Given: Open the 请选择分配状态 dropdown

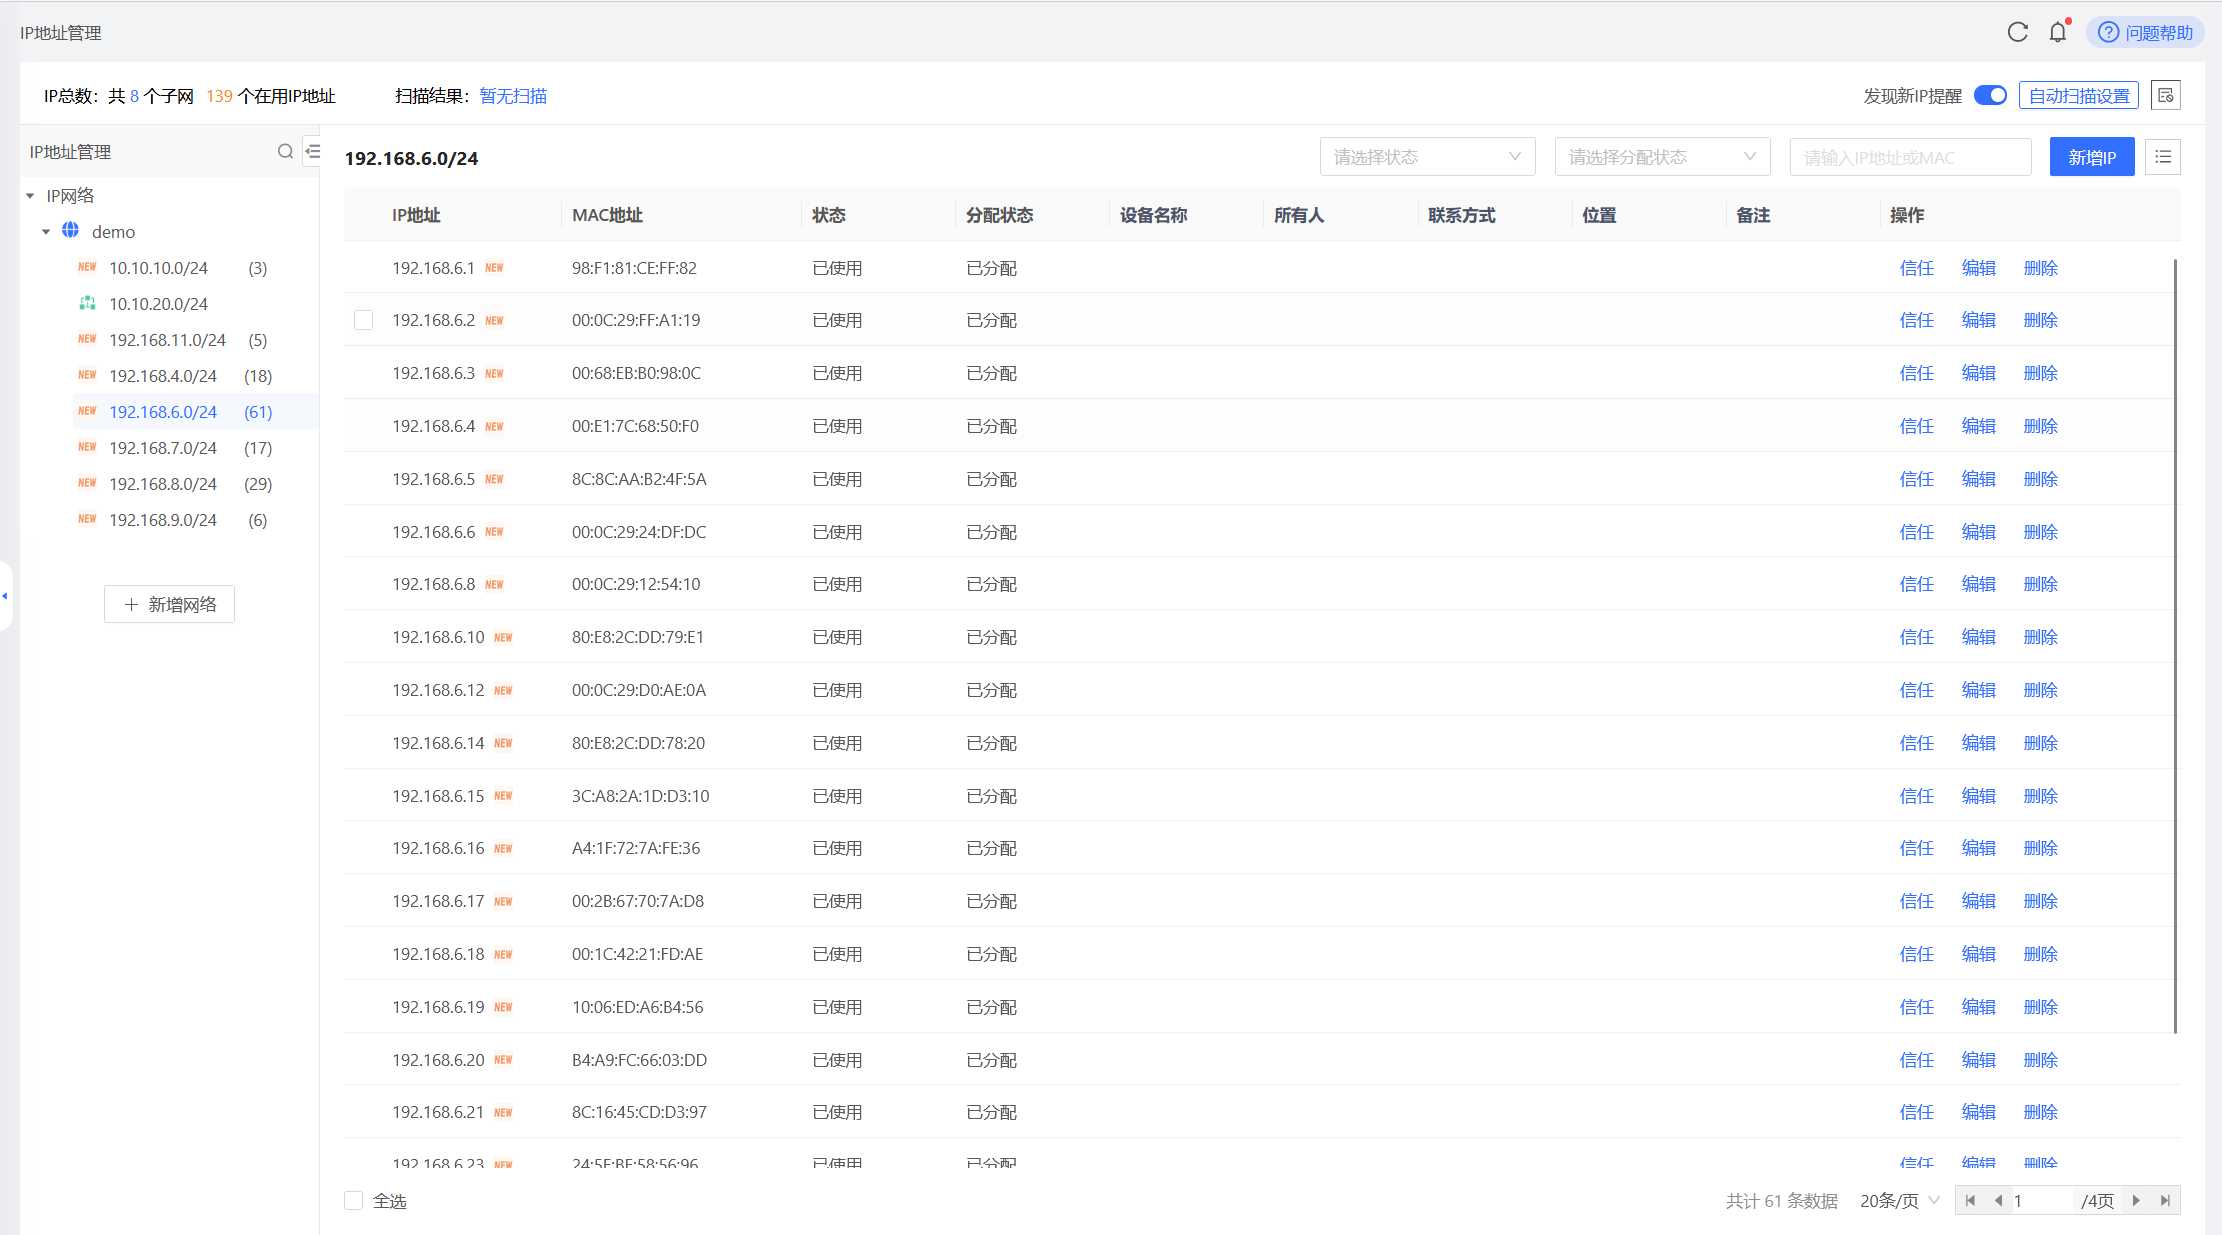Looking at the screenshot, I should coord(1662,156).
